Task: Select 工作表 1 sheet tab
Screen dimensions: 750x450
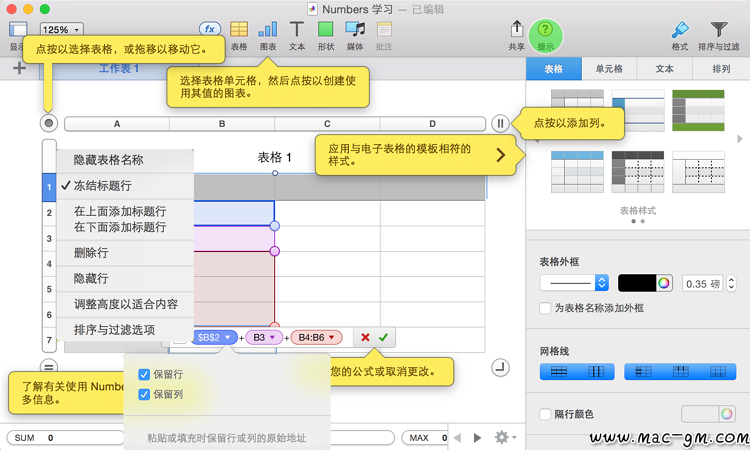Action: point(119,68)
